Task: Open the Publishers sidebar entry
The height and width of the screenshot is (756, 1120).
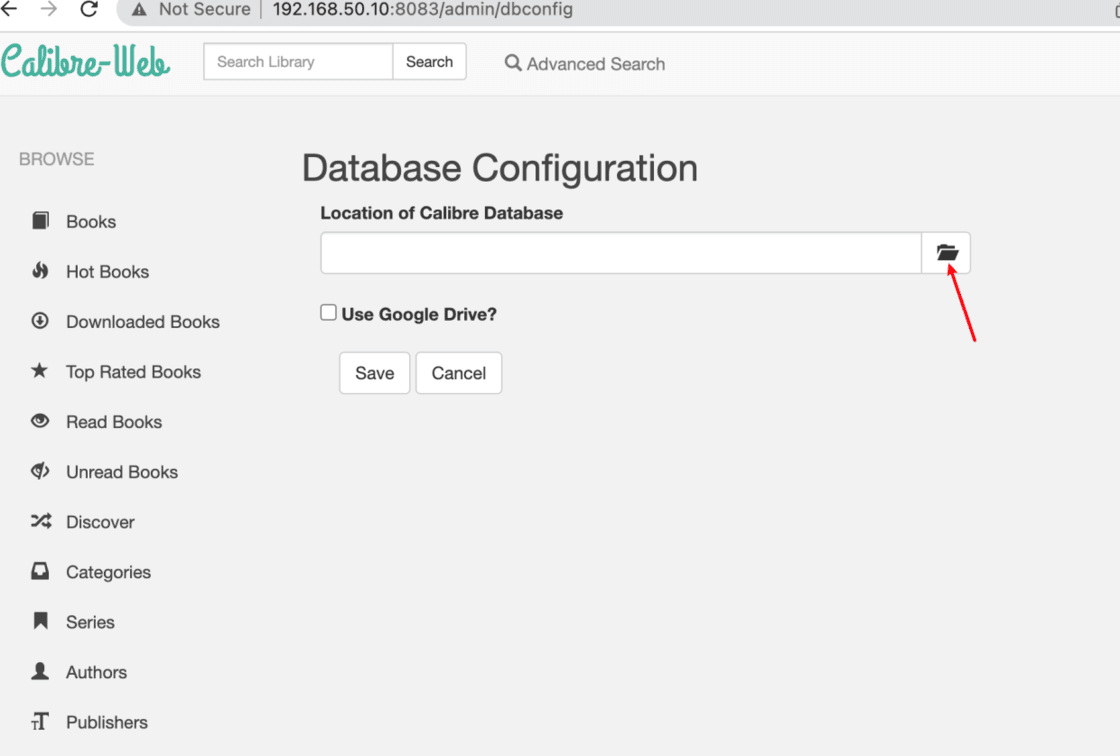Action: pyautogui.click(x=106, y=722)
